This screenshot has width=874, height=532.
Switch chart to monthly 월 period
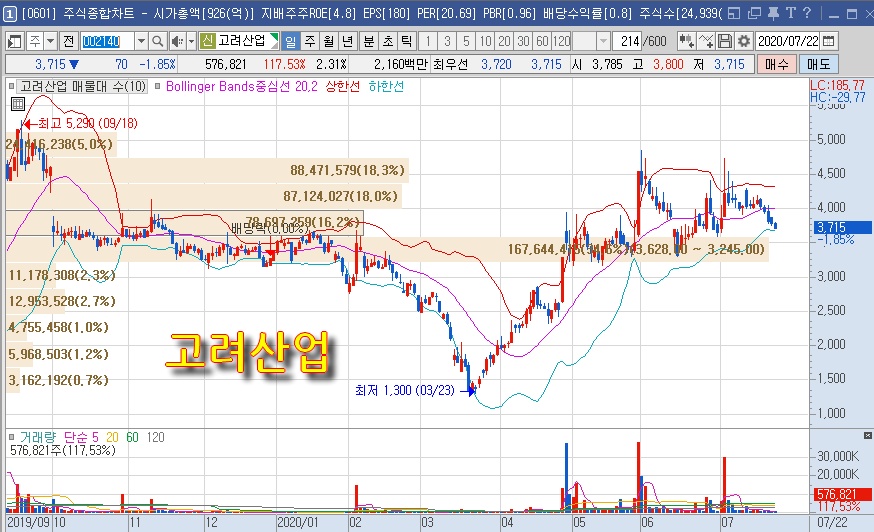329,41
